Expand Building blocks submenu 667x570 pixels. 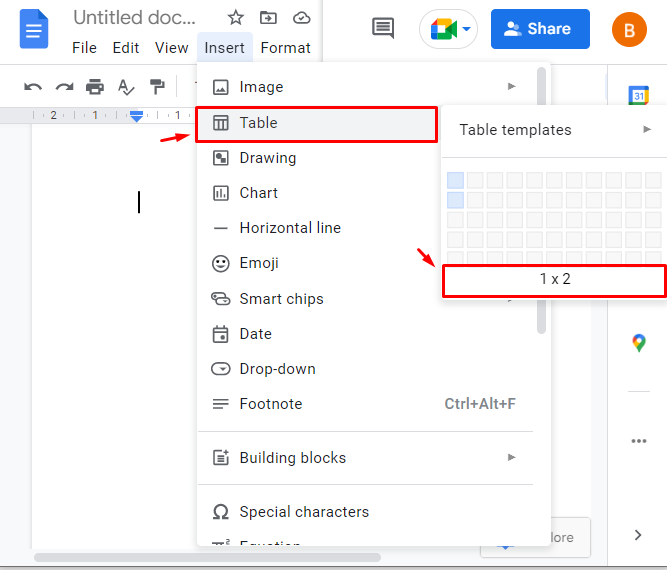click(x=365, y=458)
